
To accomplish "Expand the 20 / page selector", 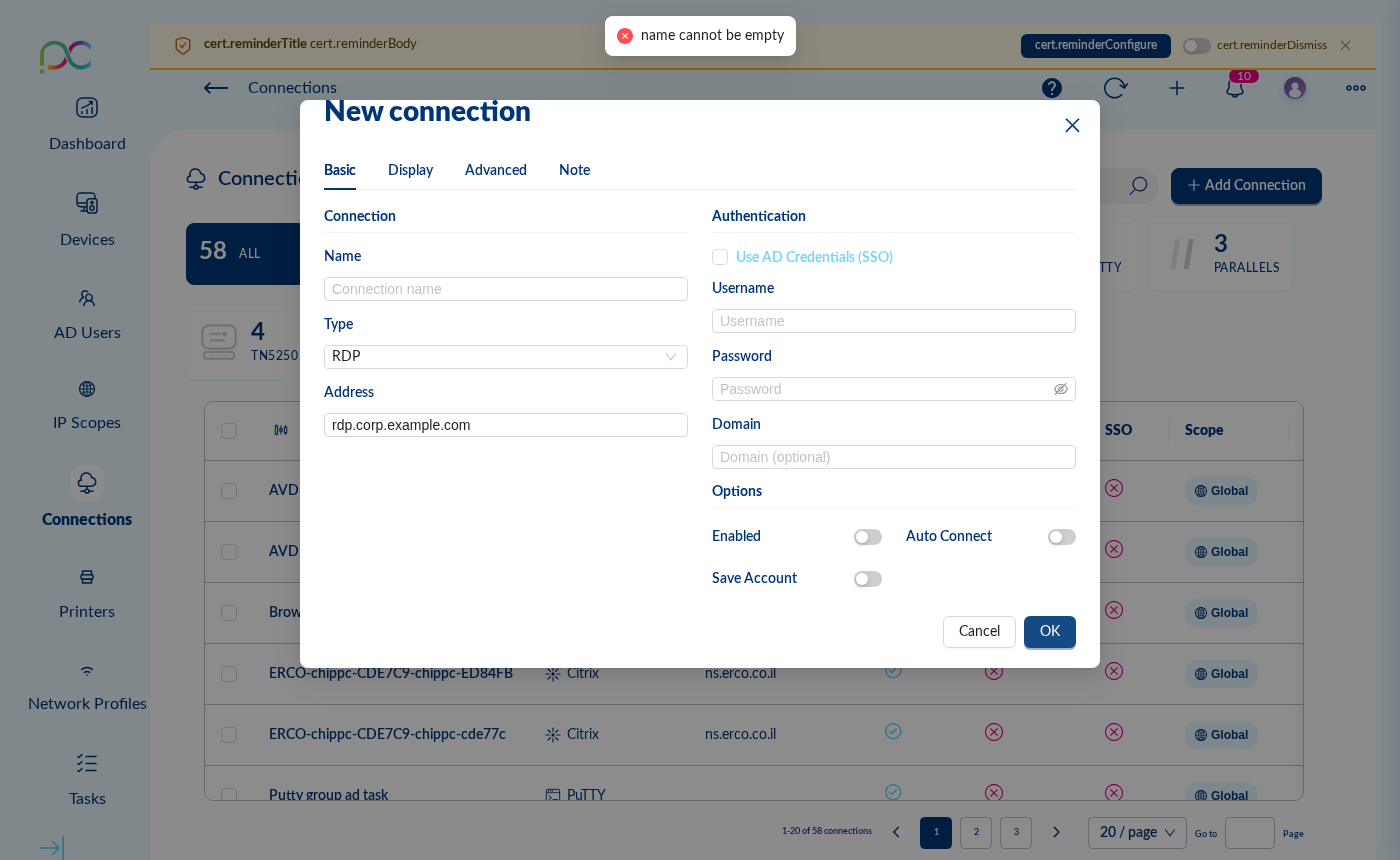I will click(x=1137, y=832).
